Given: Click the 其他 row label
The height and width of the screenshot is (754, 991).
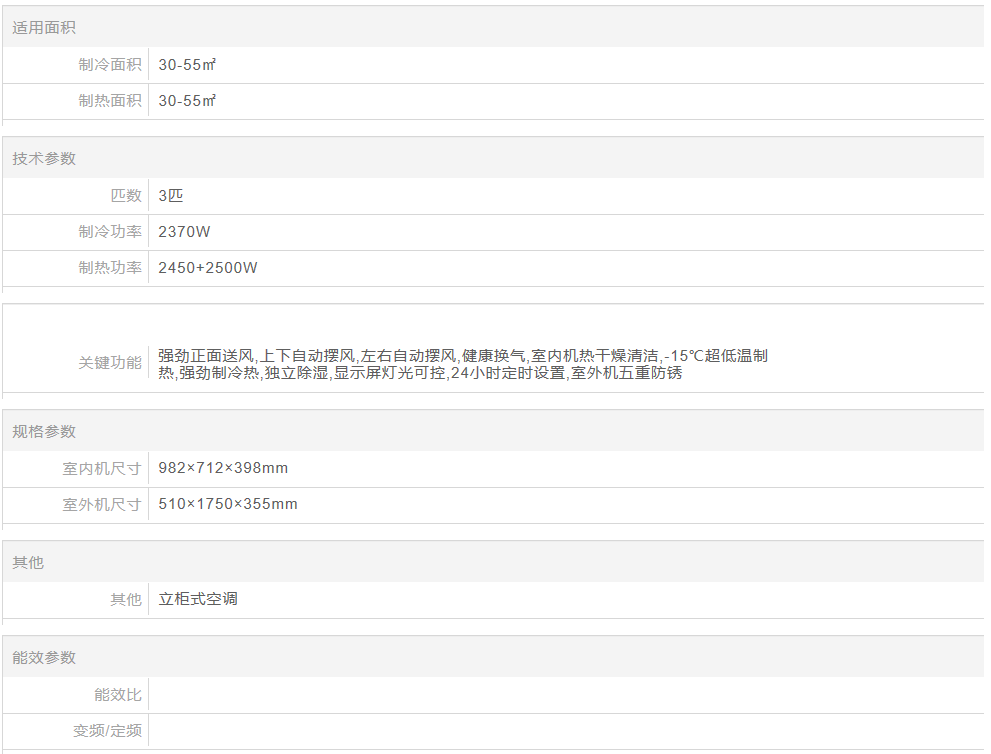Looking at the screenshot, I should point(126,599).
